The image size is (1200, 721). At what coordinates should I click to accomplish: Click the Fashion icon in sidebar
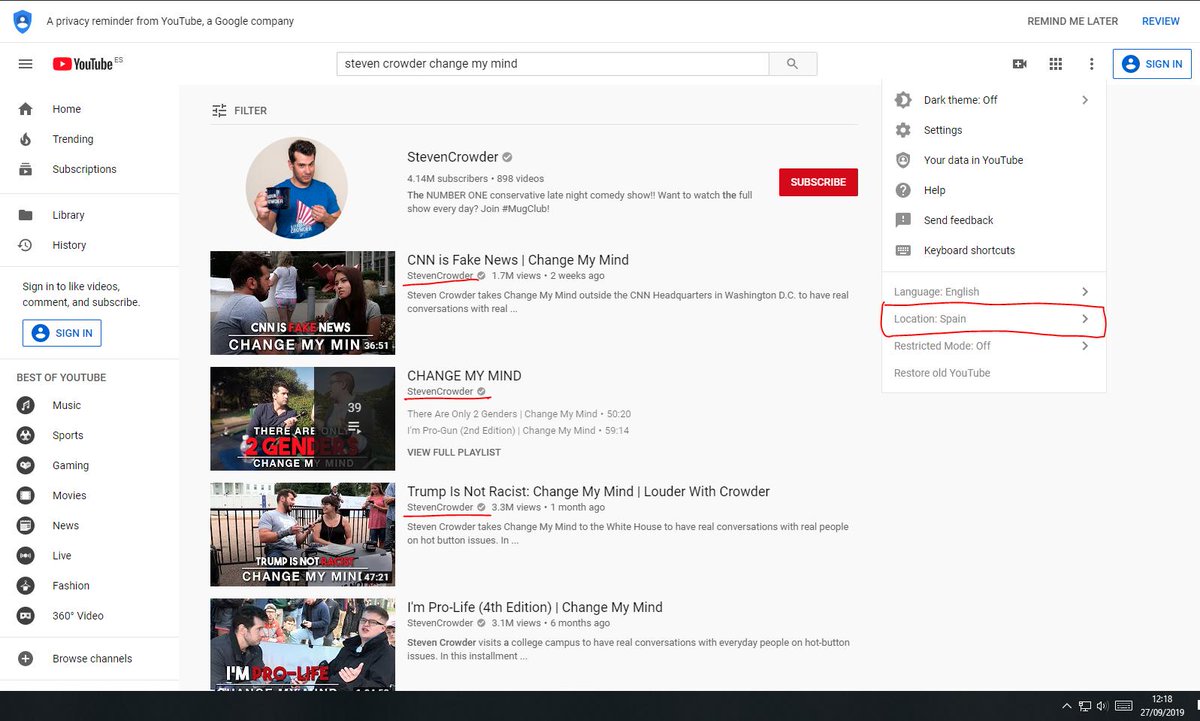click(x=26, y=585)
